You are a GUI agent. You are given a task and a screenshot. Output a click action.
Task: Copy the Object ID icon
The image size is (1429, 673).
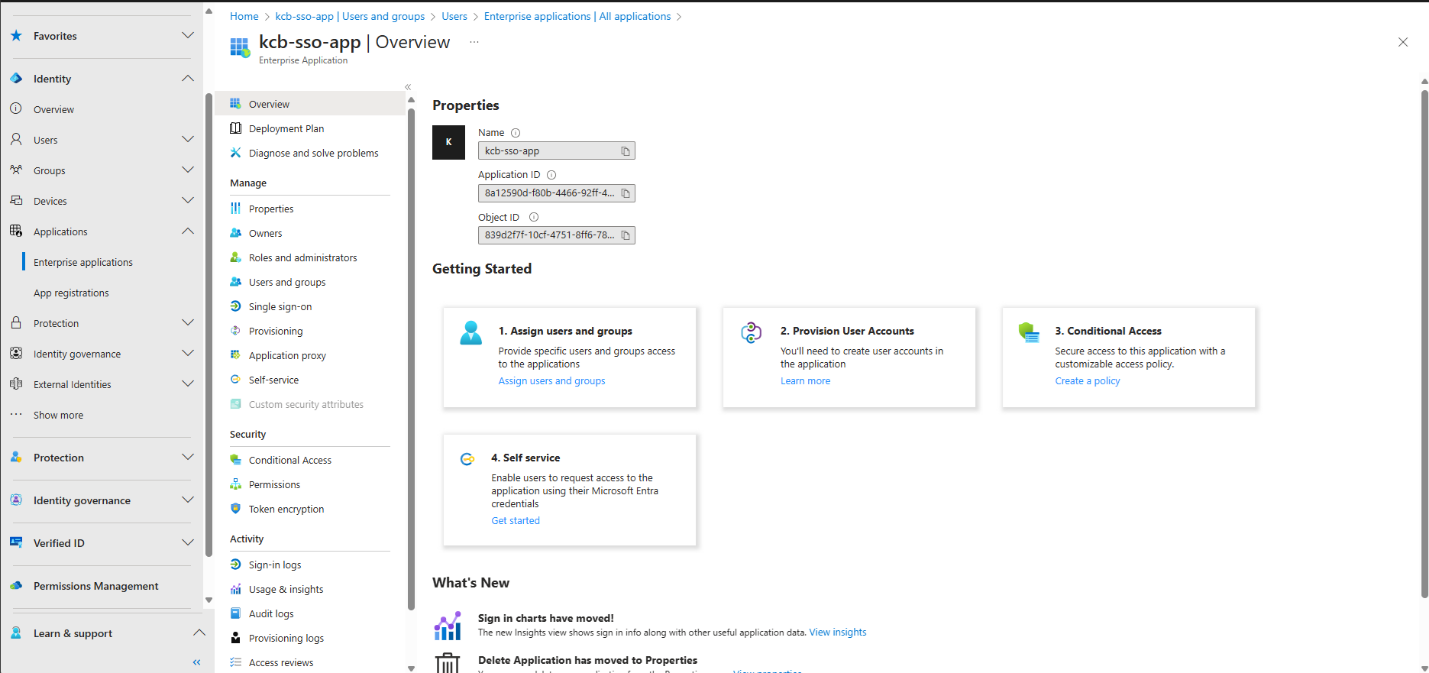pos(625,235)
